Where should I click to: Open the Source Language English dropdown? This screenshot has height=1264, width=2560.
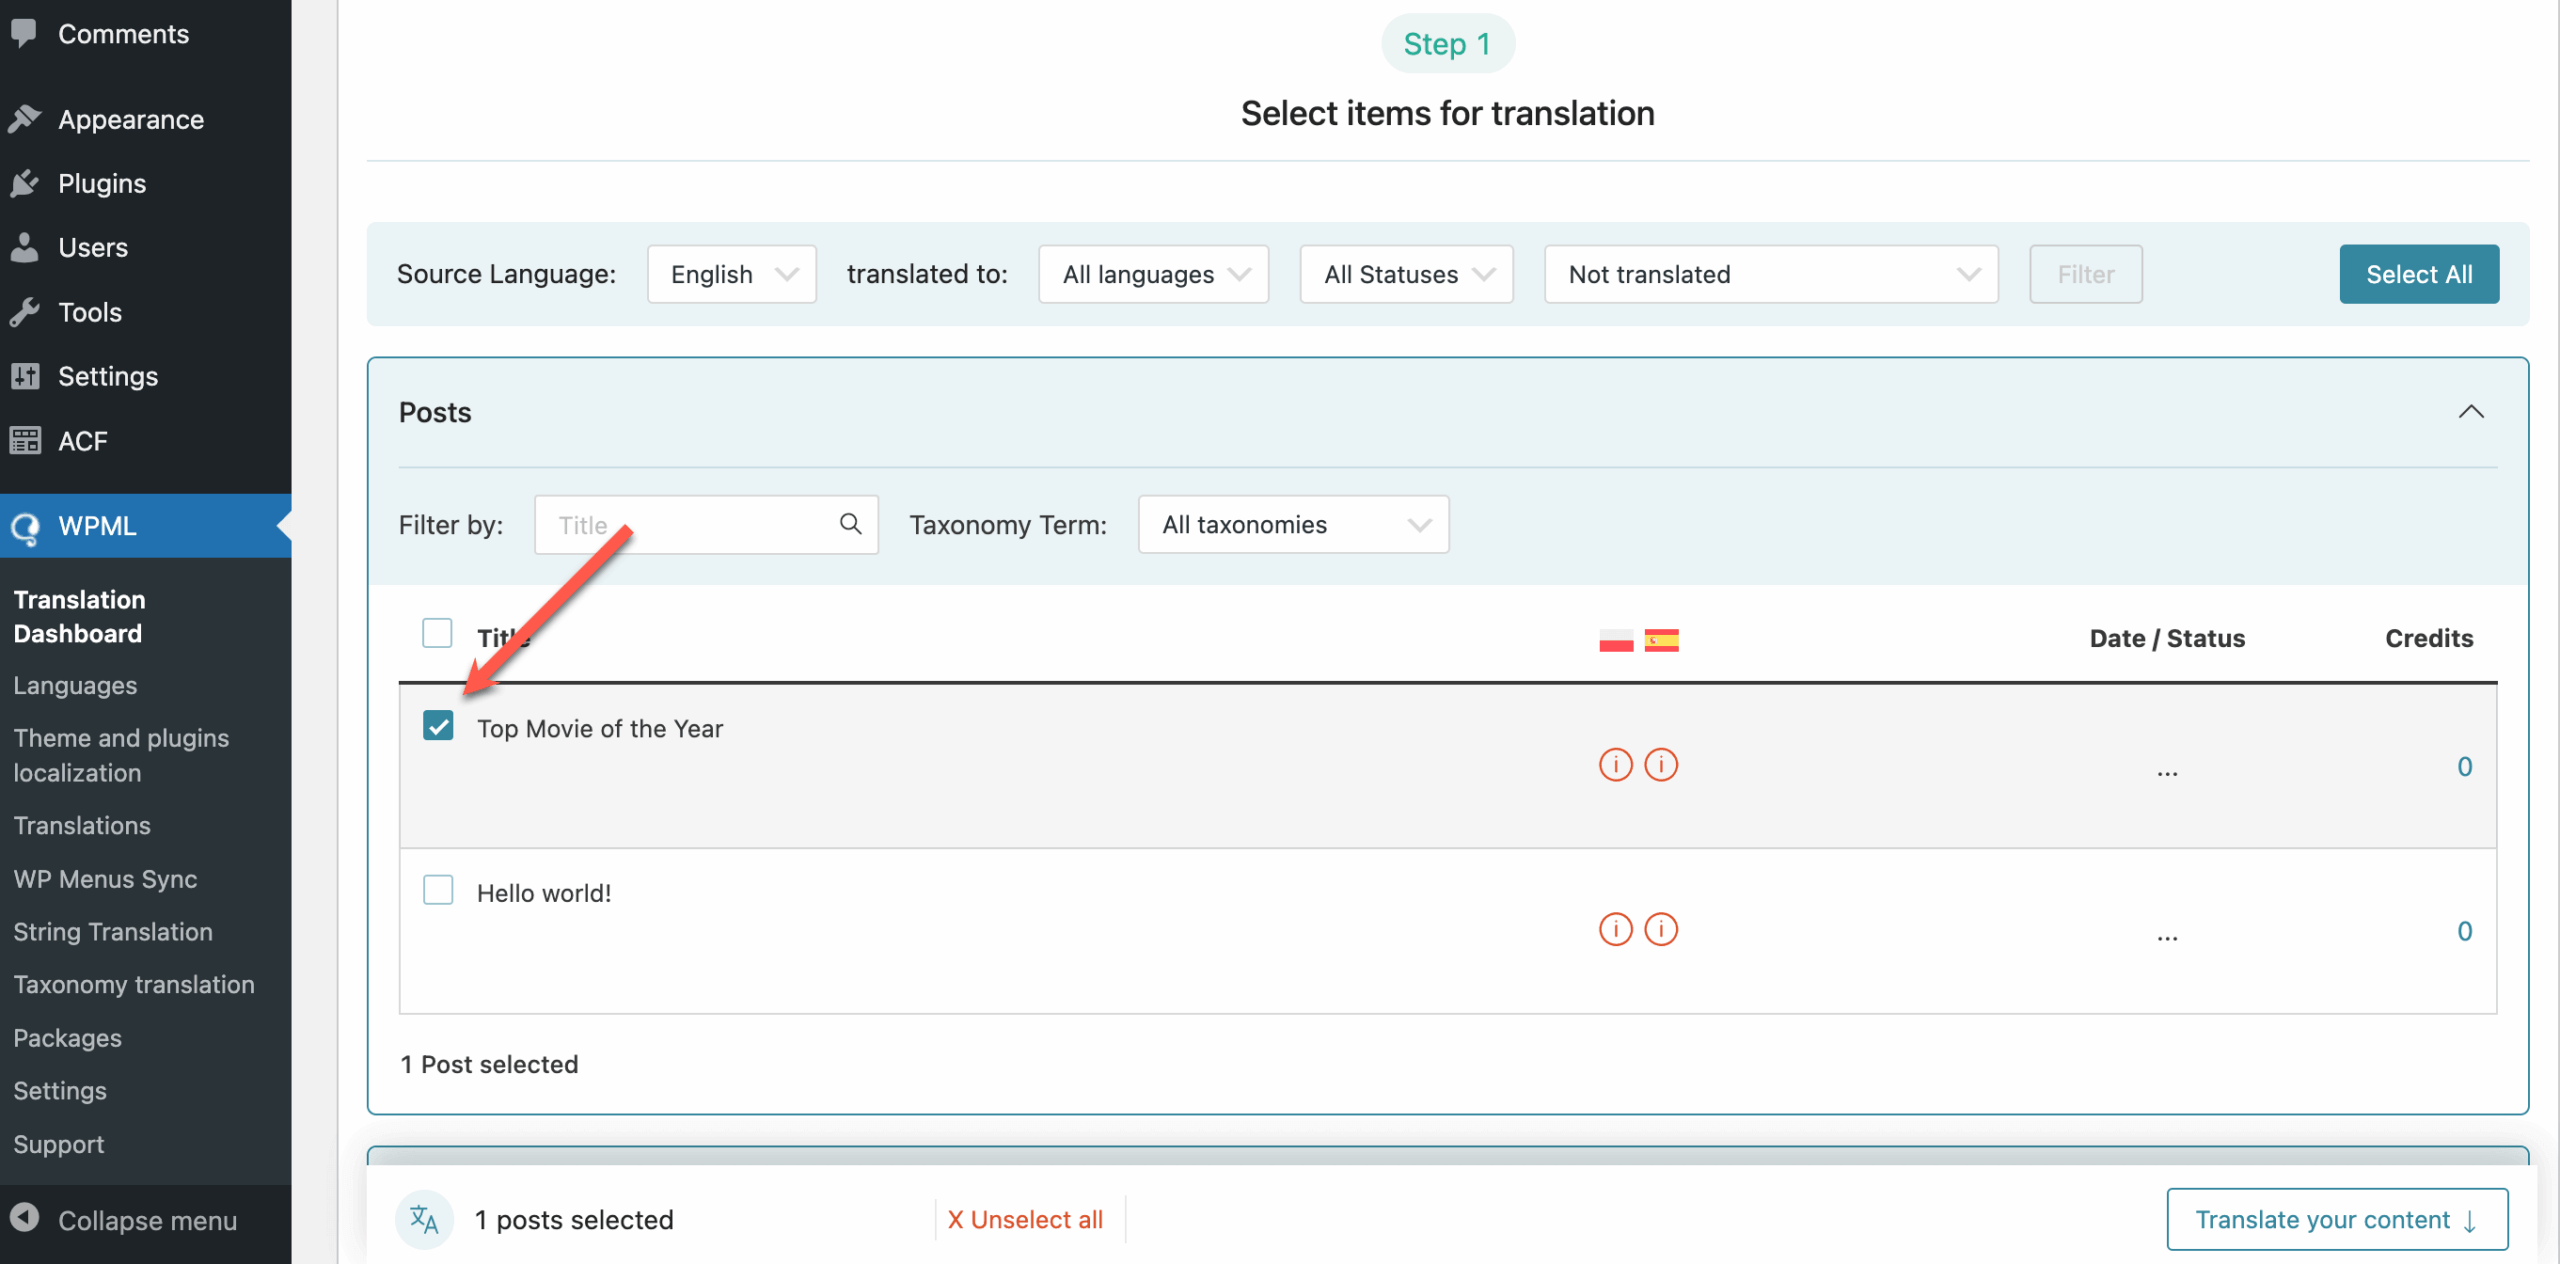tap(732, 274)
